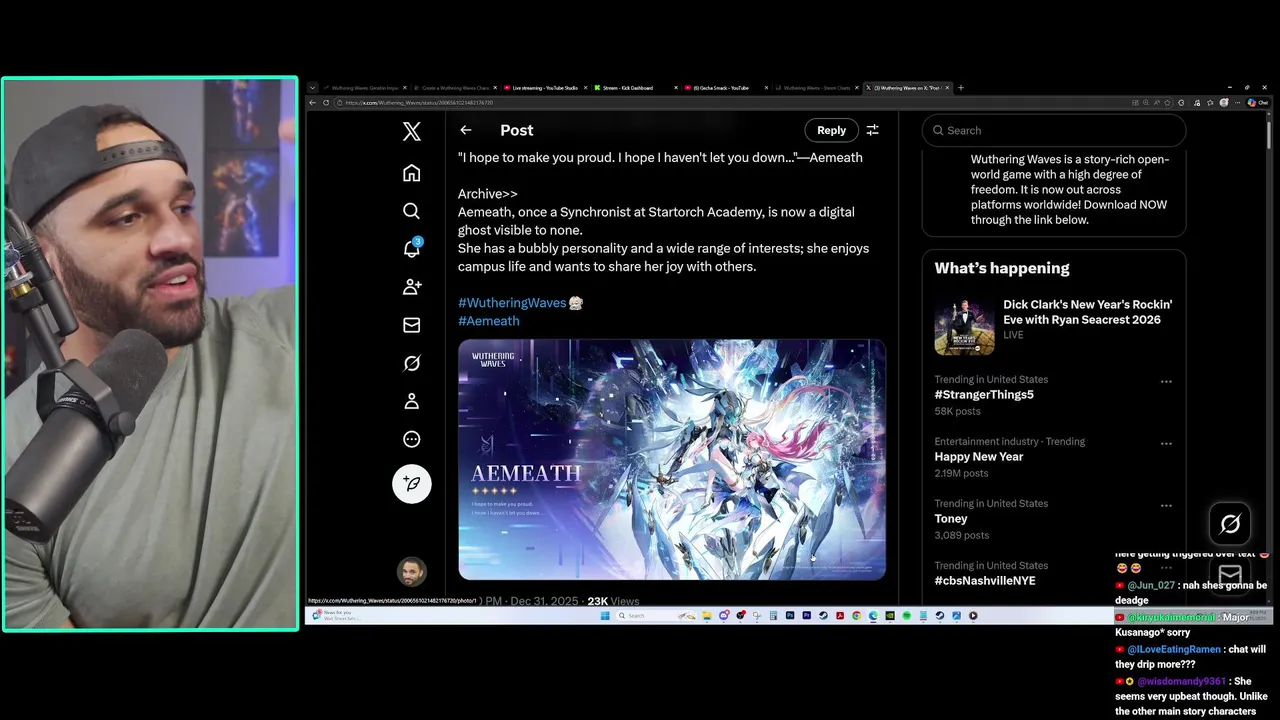Click Windows taskbar Search box
This screenshot has width=1280, height=720.
pyautogui.click(x=656, y=616)
